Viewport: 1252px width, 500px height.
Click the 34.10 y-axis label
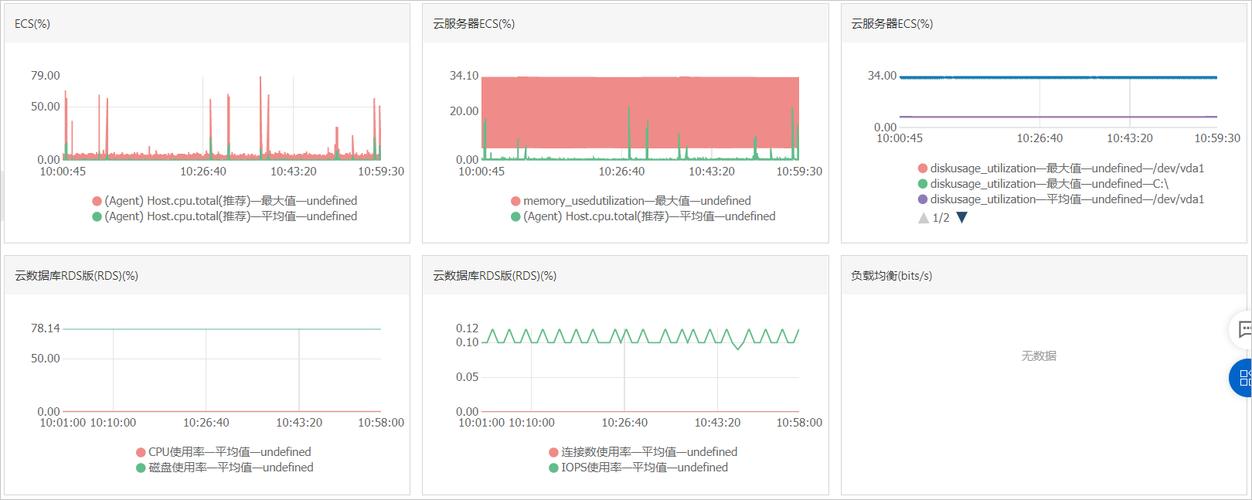tap(464, 75)
